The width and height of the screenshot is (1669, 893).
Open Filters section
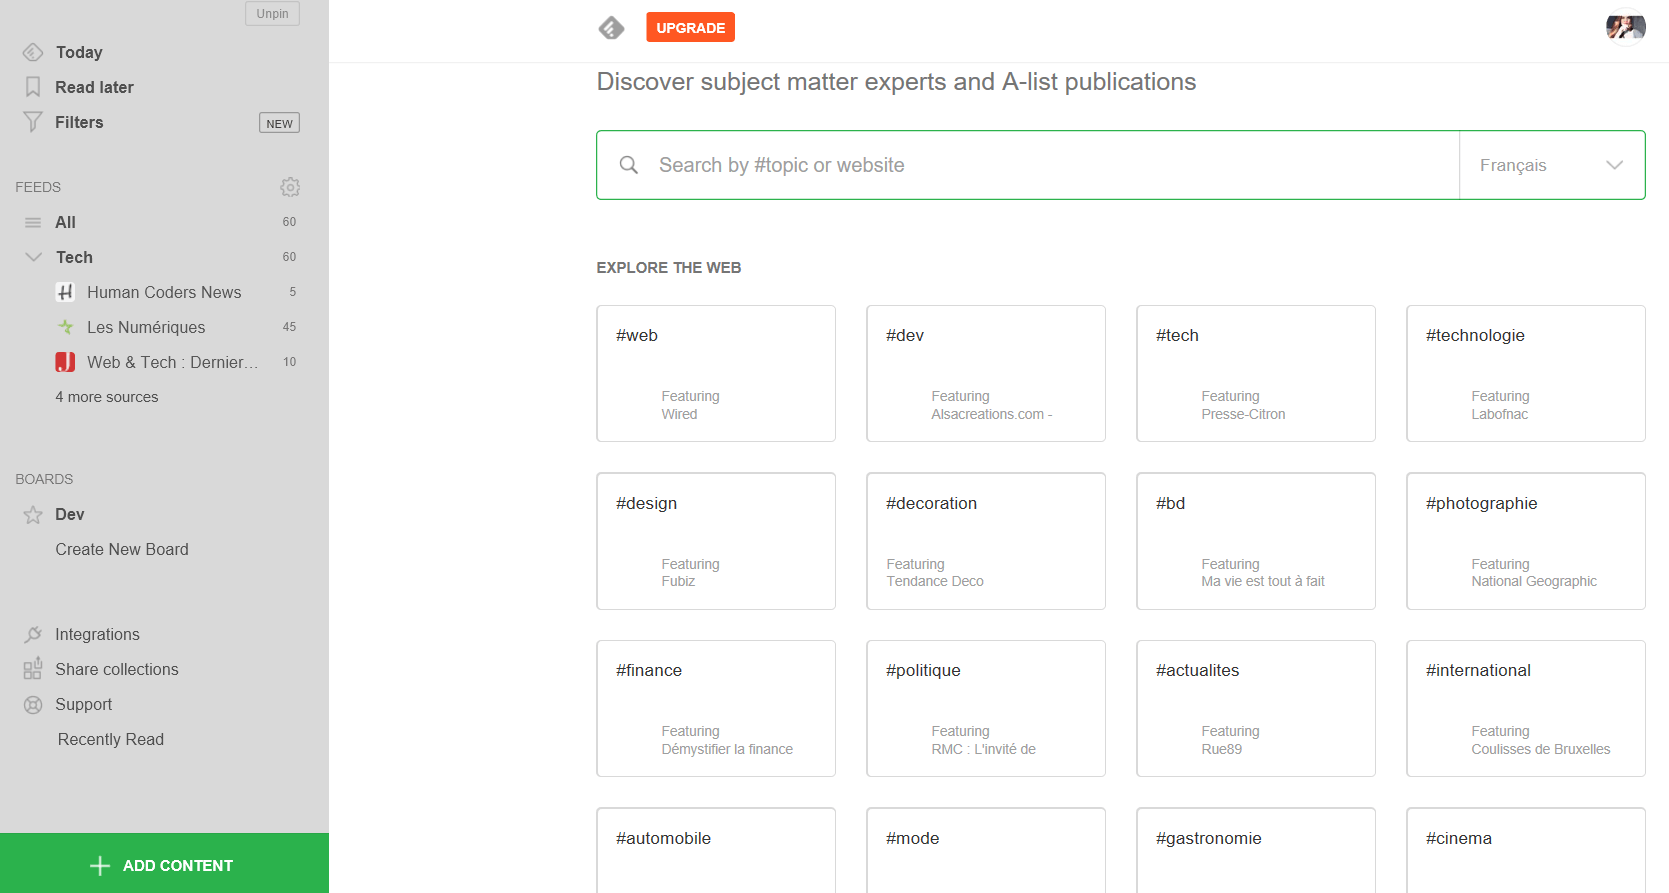(x=79, y=122)
